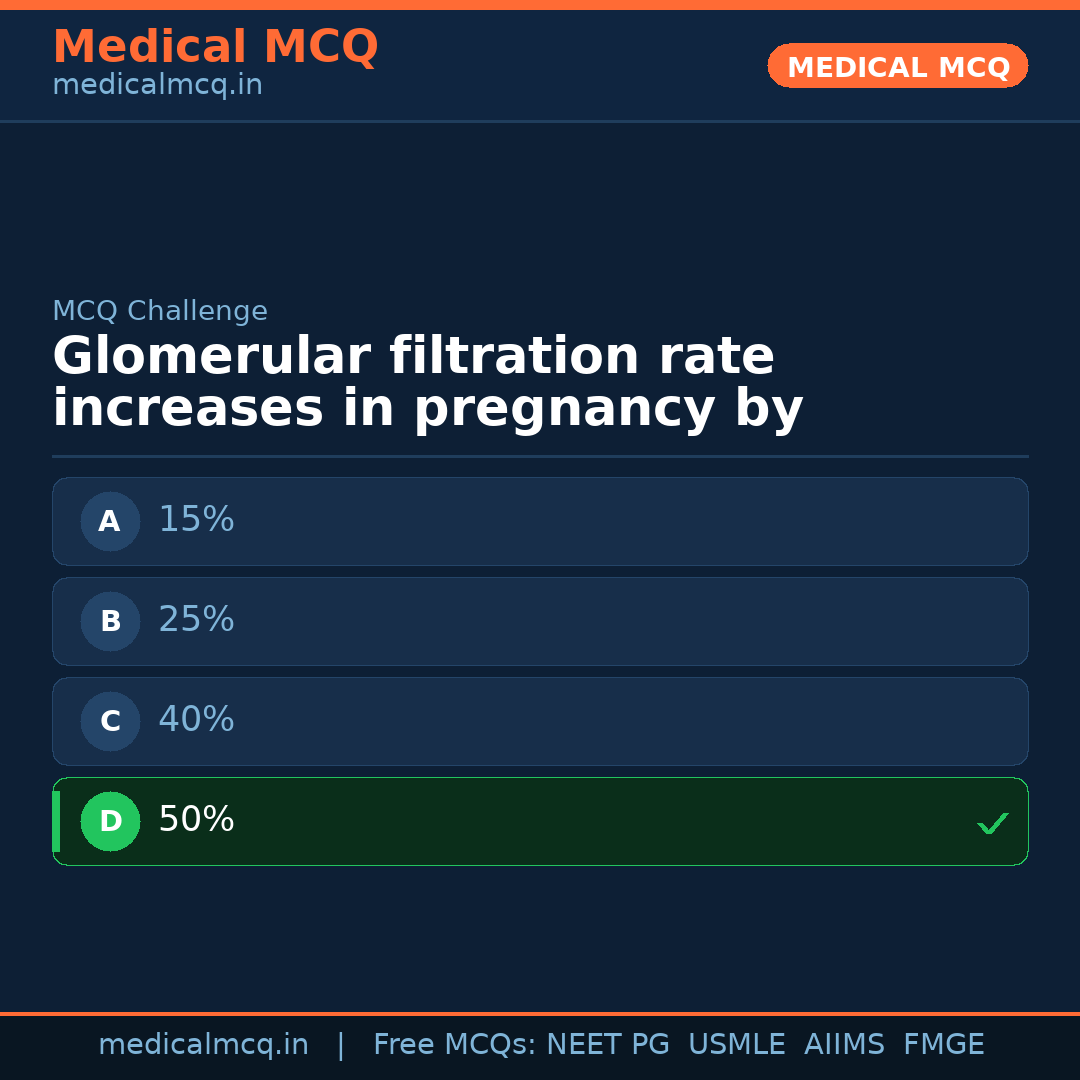1080x1080 pixels.
Task: Pick the highlighted 50% answer text
Action: 196,820
